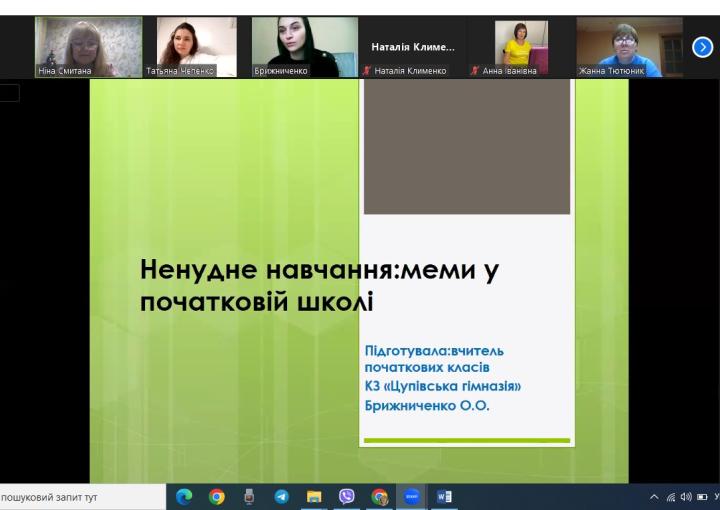Image resolution: width=720 pixels, height=510 pixels.
Task: Open File Explorer from the taskbar
Action: click(314, 496)
